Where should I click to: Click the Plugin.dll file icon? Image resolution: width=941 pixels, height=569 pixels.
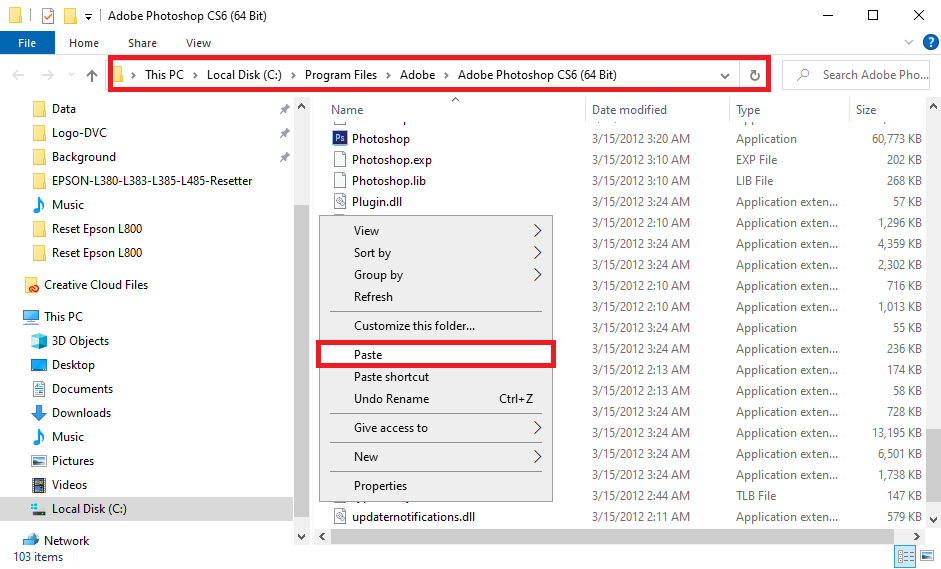[x=340, y=201]
